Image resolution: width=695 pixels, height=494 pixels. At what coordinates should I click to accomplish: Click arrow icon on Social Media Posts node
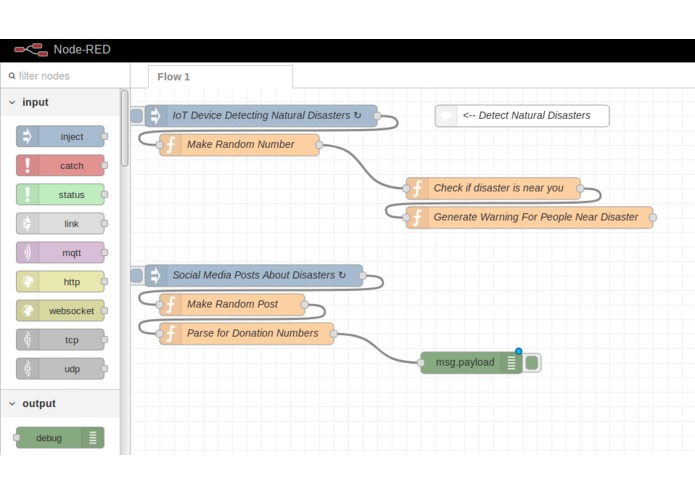156,276
